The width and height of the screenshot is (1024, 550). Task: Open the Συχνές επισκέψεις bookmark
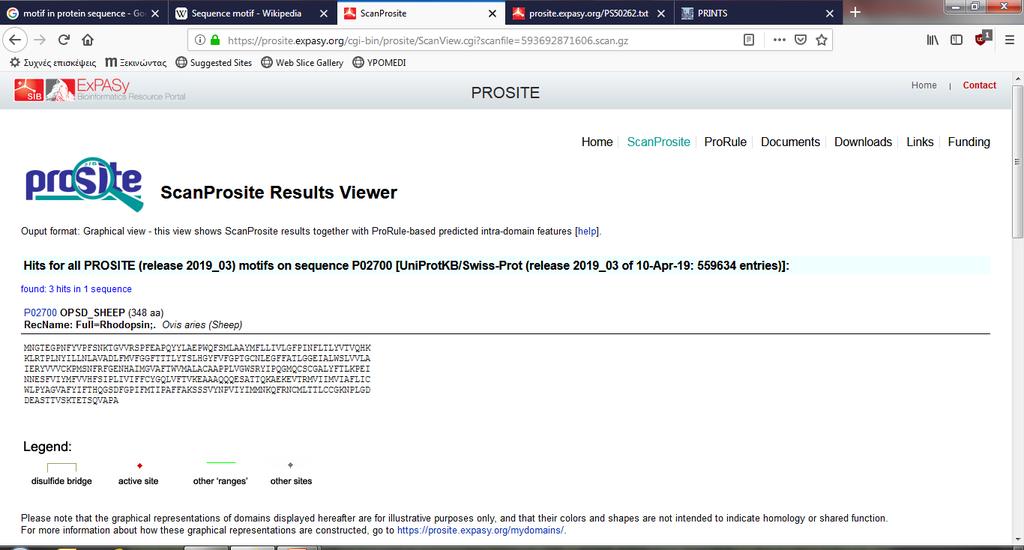pyautogui.click(x=52, y=63)
